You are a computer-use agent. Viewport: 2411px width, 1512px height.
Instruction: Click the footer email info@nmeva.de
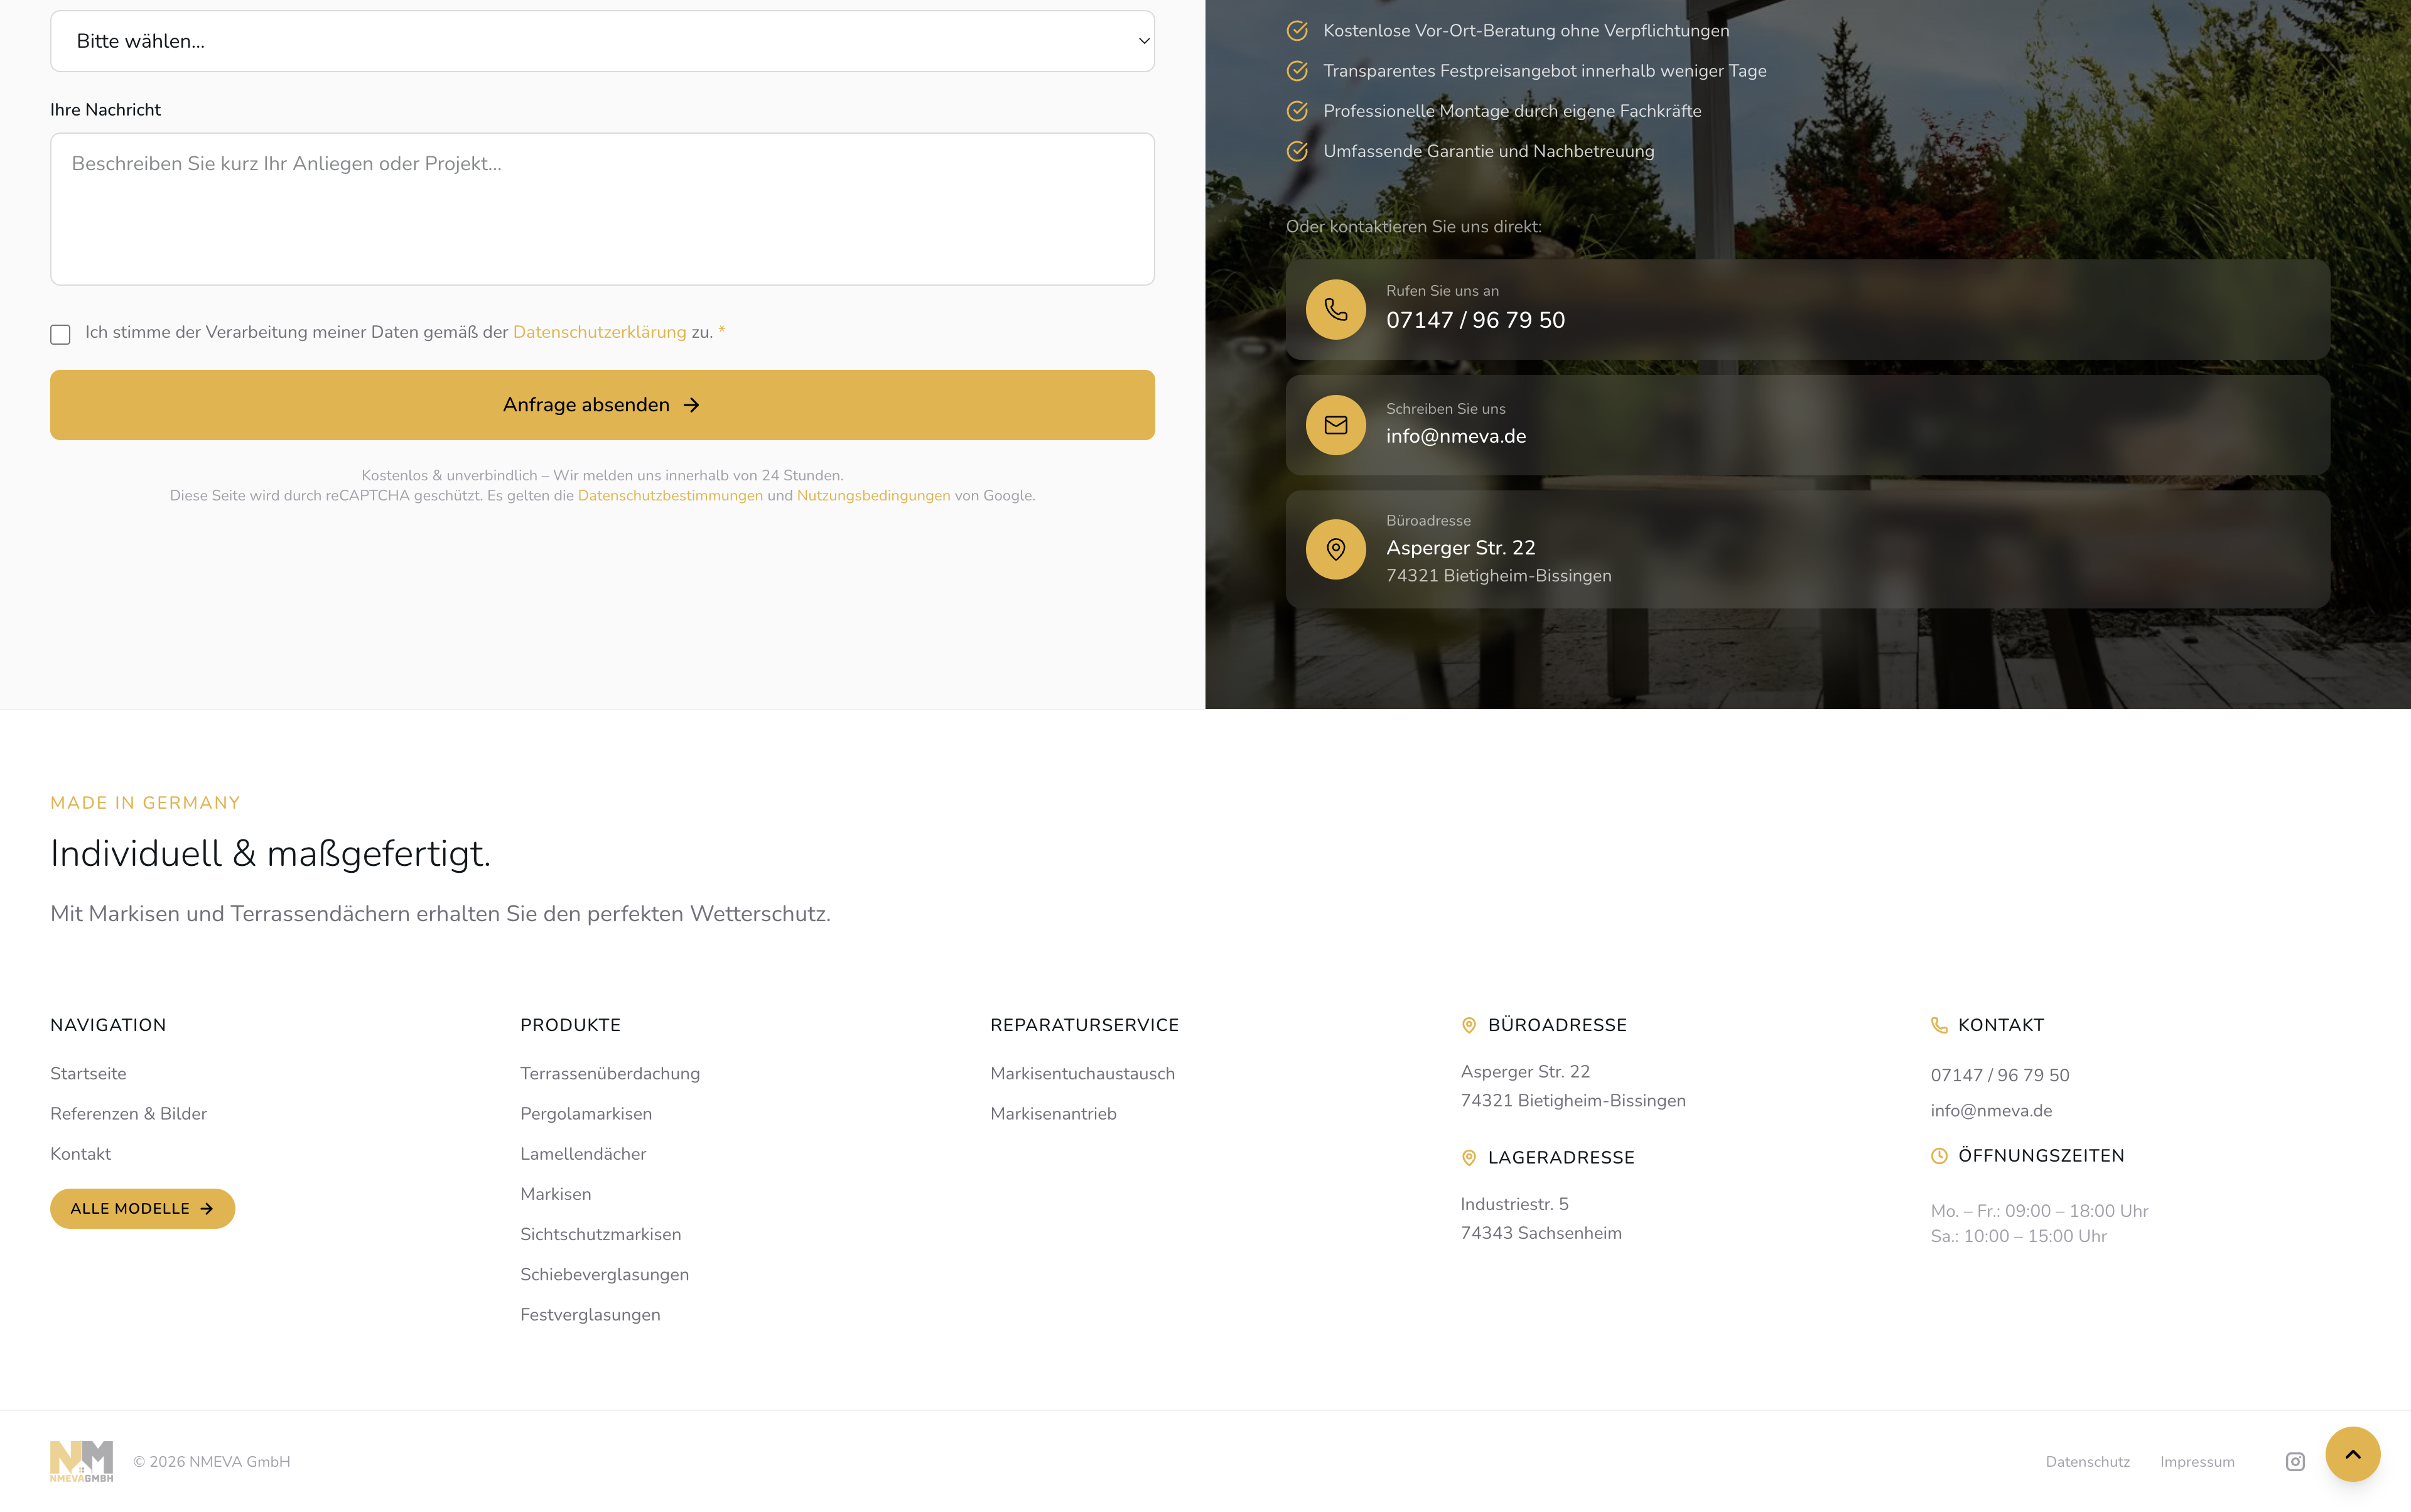(x=1990, y=1110)
